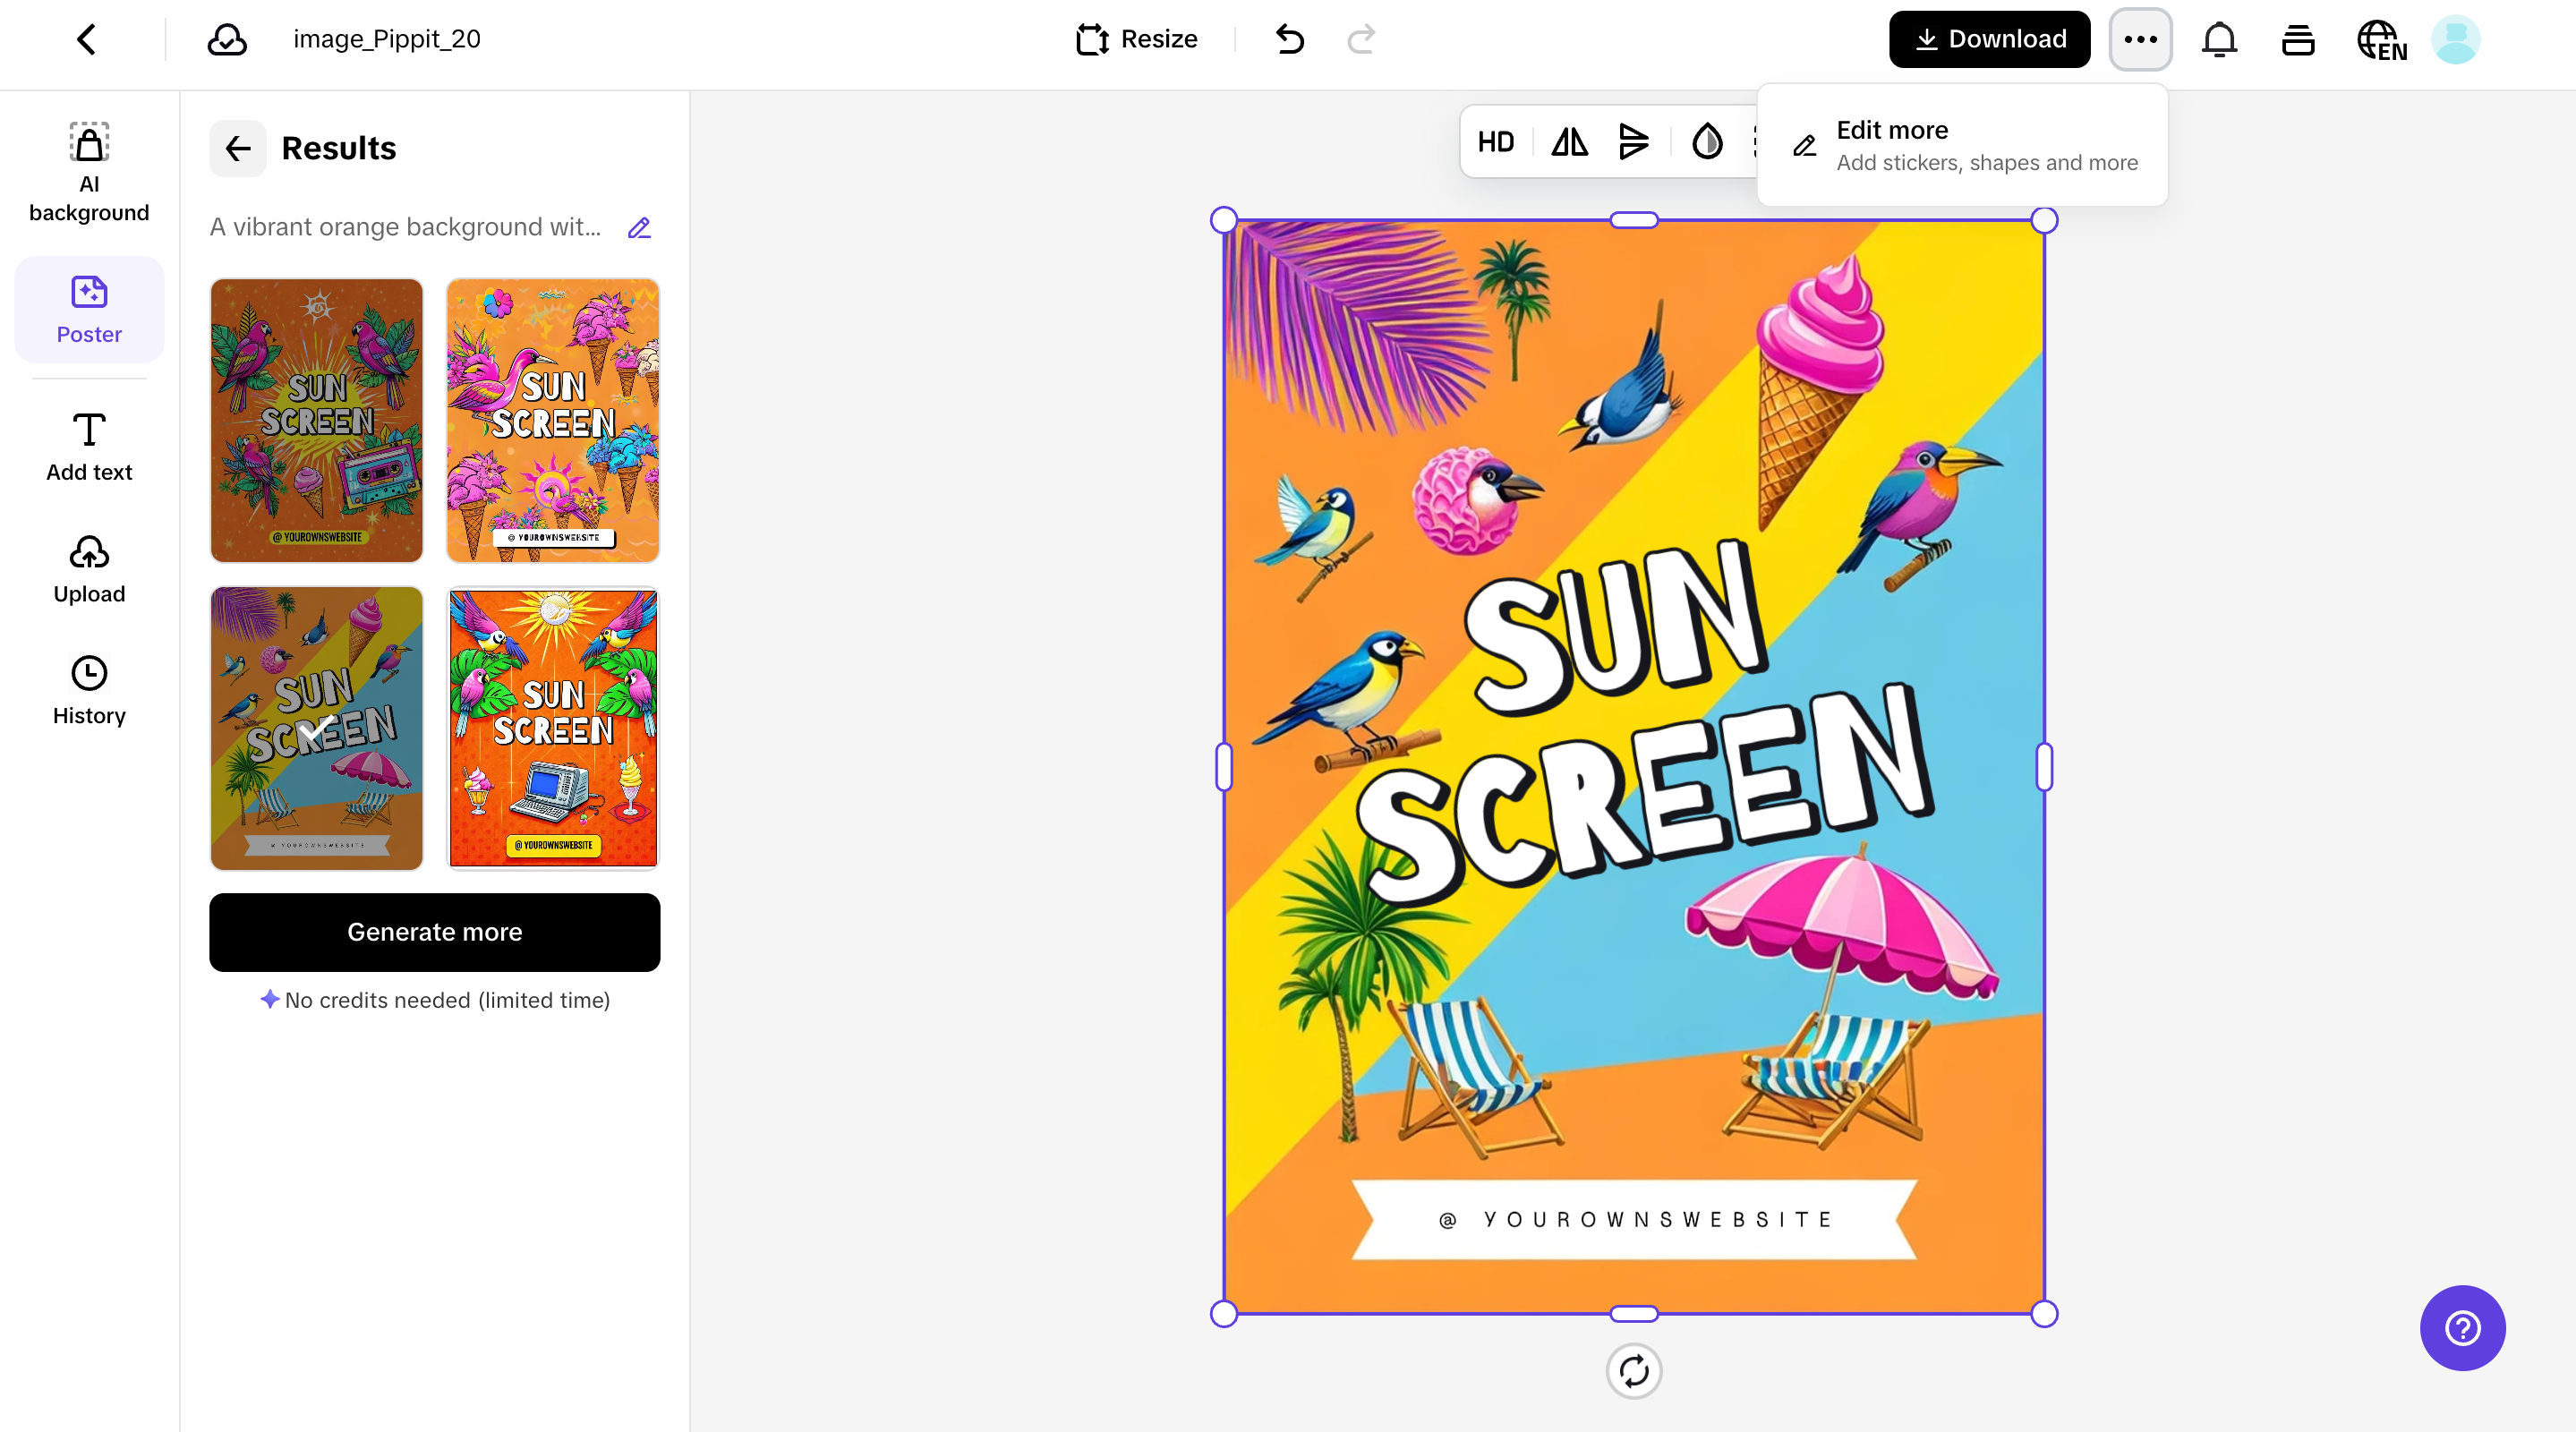
Task: Select the sun and computer poster thumbnail
Action: click(x=552, y=727)
